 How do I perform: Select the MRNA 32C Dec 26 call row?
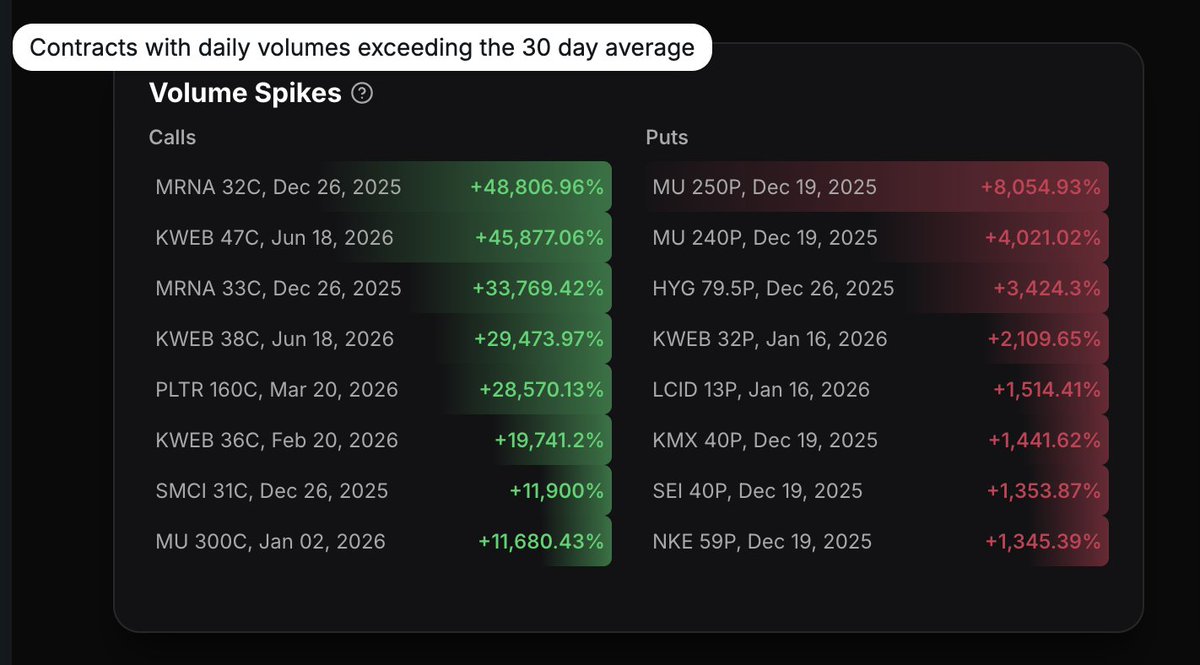(380, 187)
